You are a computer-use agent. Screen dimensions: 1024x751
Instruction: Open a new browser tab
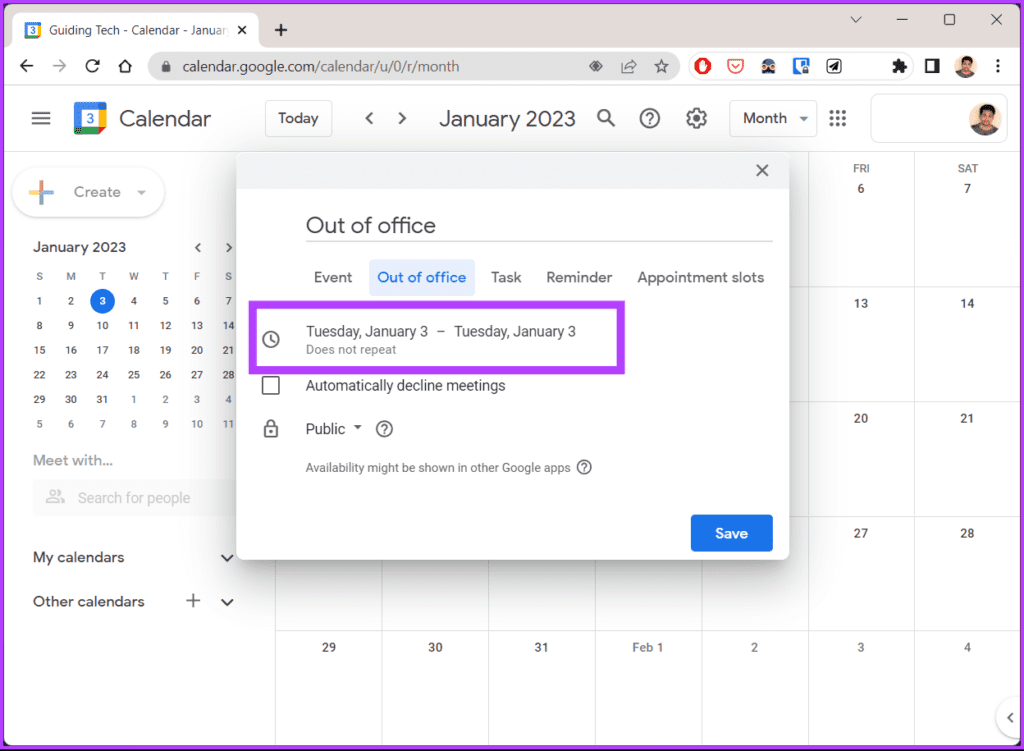[281, 30]
